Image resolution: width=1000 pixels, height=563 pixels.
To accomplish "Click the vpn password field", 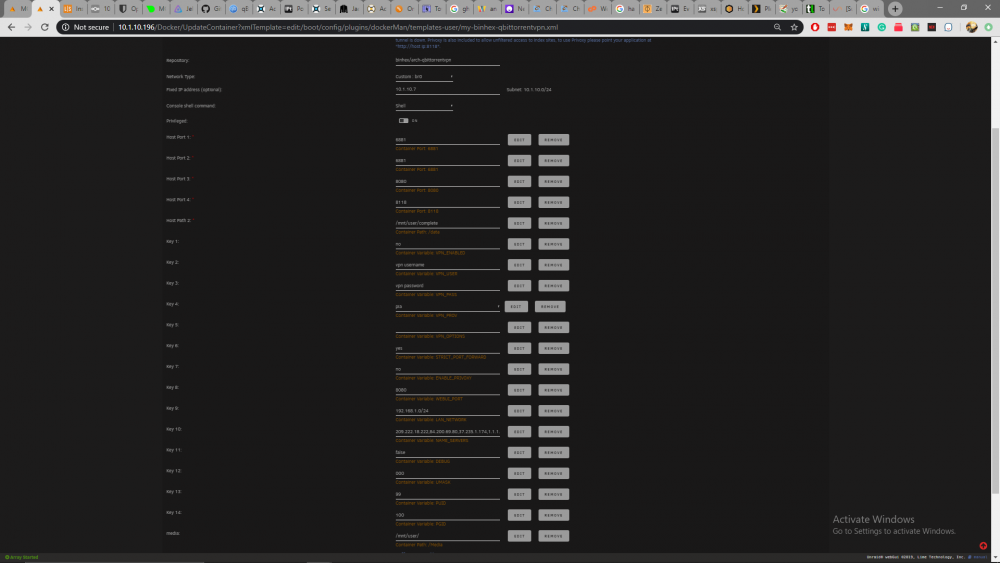I will coord(448,286).
